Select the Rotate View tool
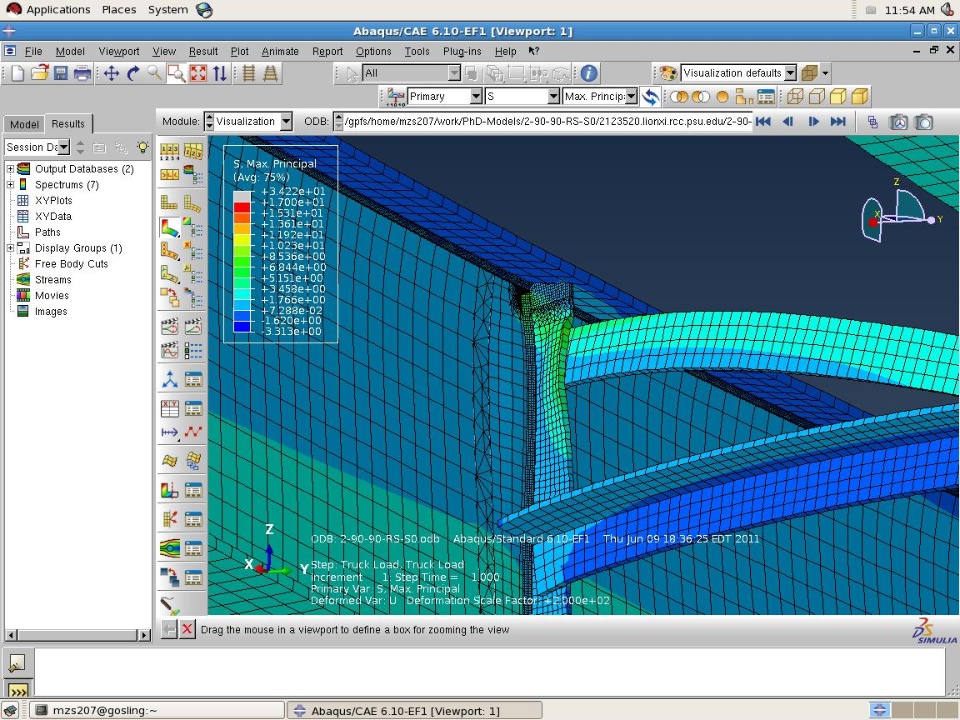 (x=132, y=73)
